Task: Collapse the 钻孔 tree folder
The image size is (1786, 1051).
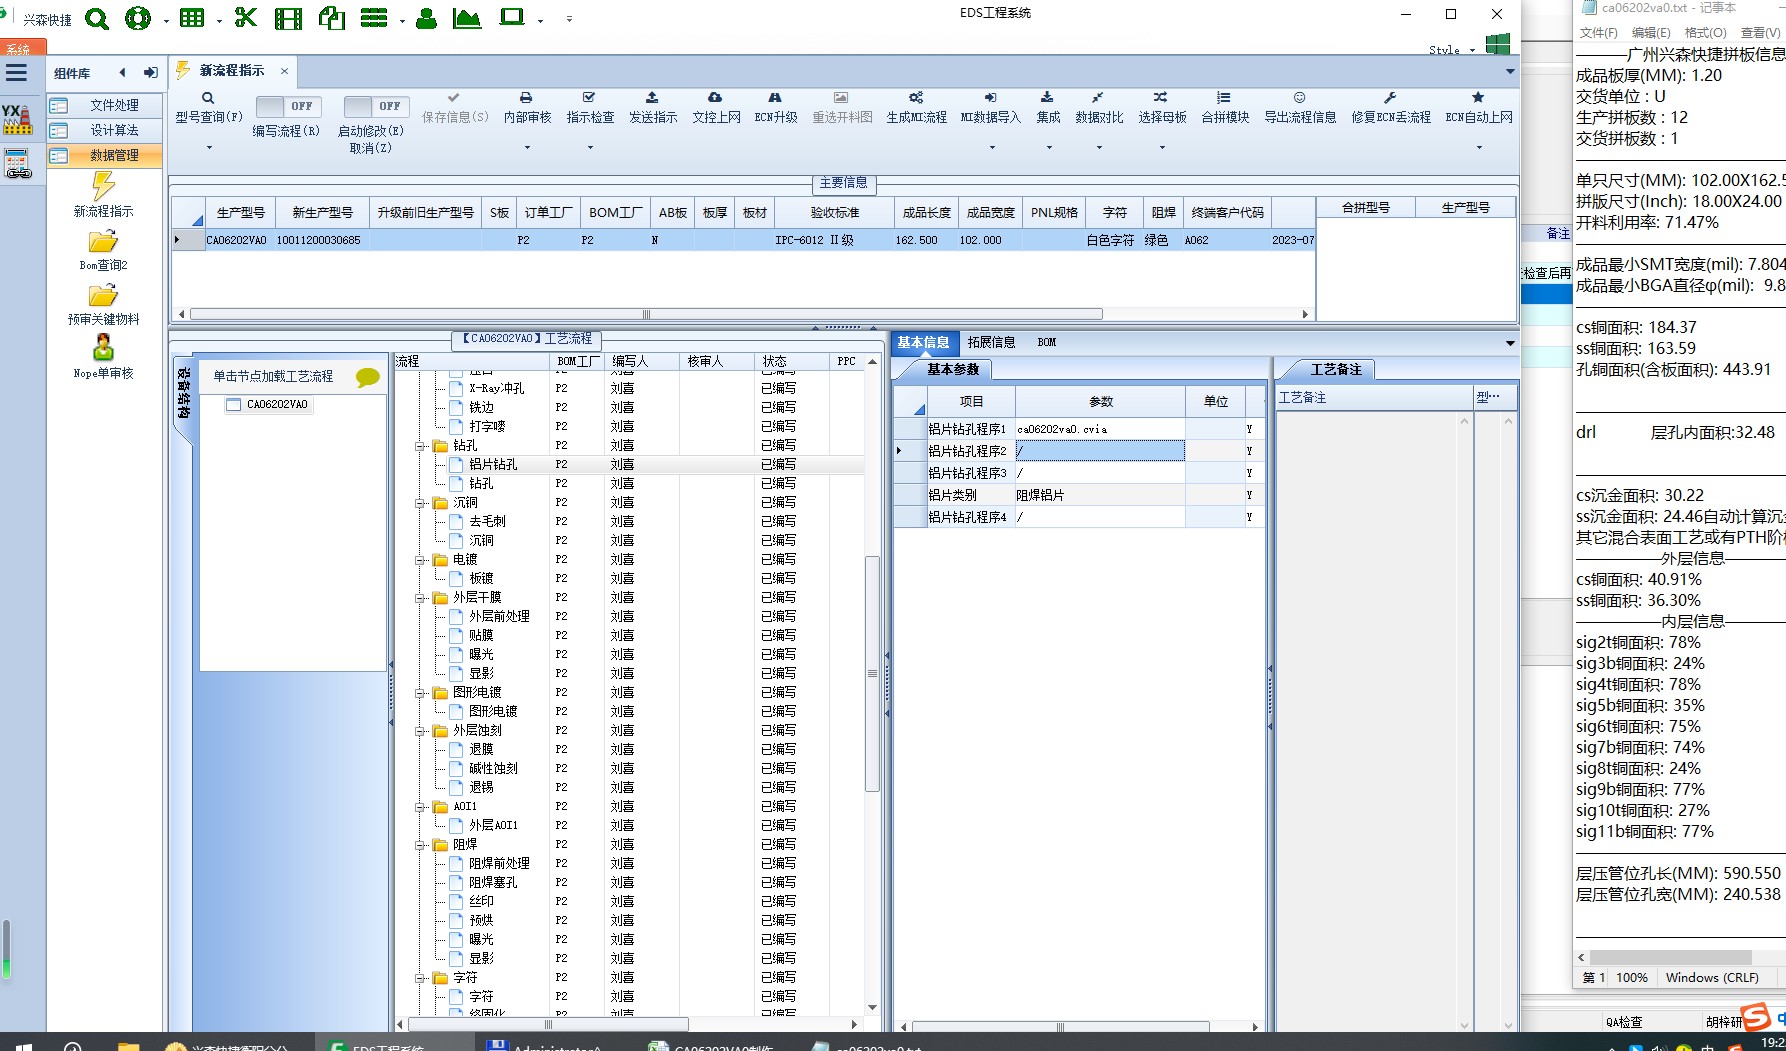Action: 422,446
